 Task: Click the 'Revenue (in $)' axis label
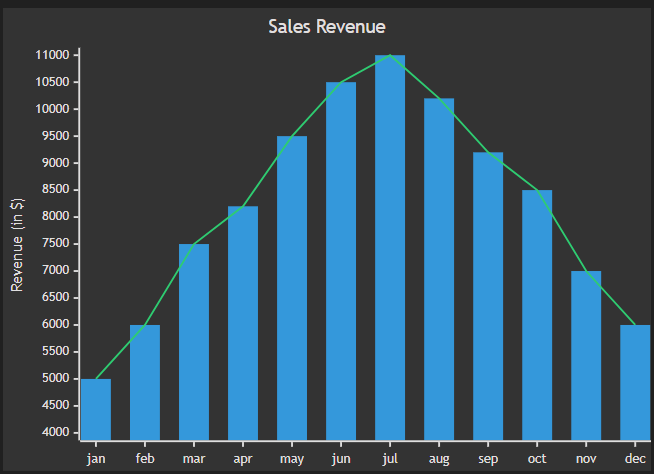tap(17, 245)
